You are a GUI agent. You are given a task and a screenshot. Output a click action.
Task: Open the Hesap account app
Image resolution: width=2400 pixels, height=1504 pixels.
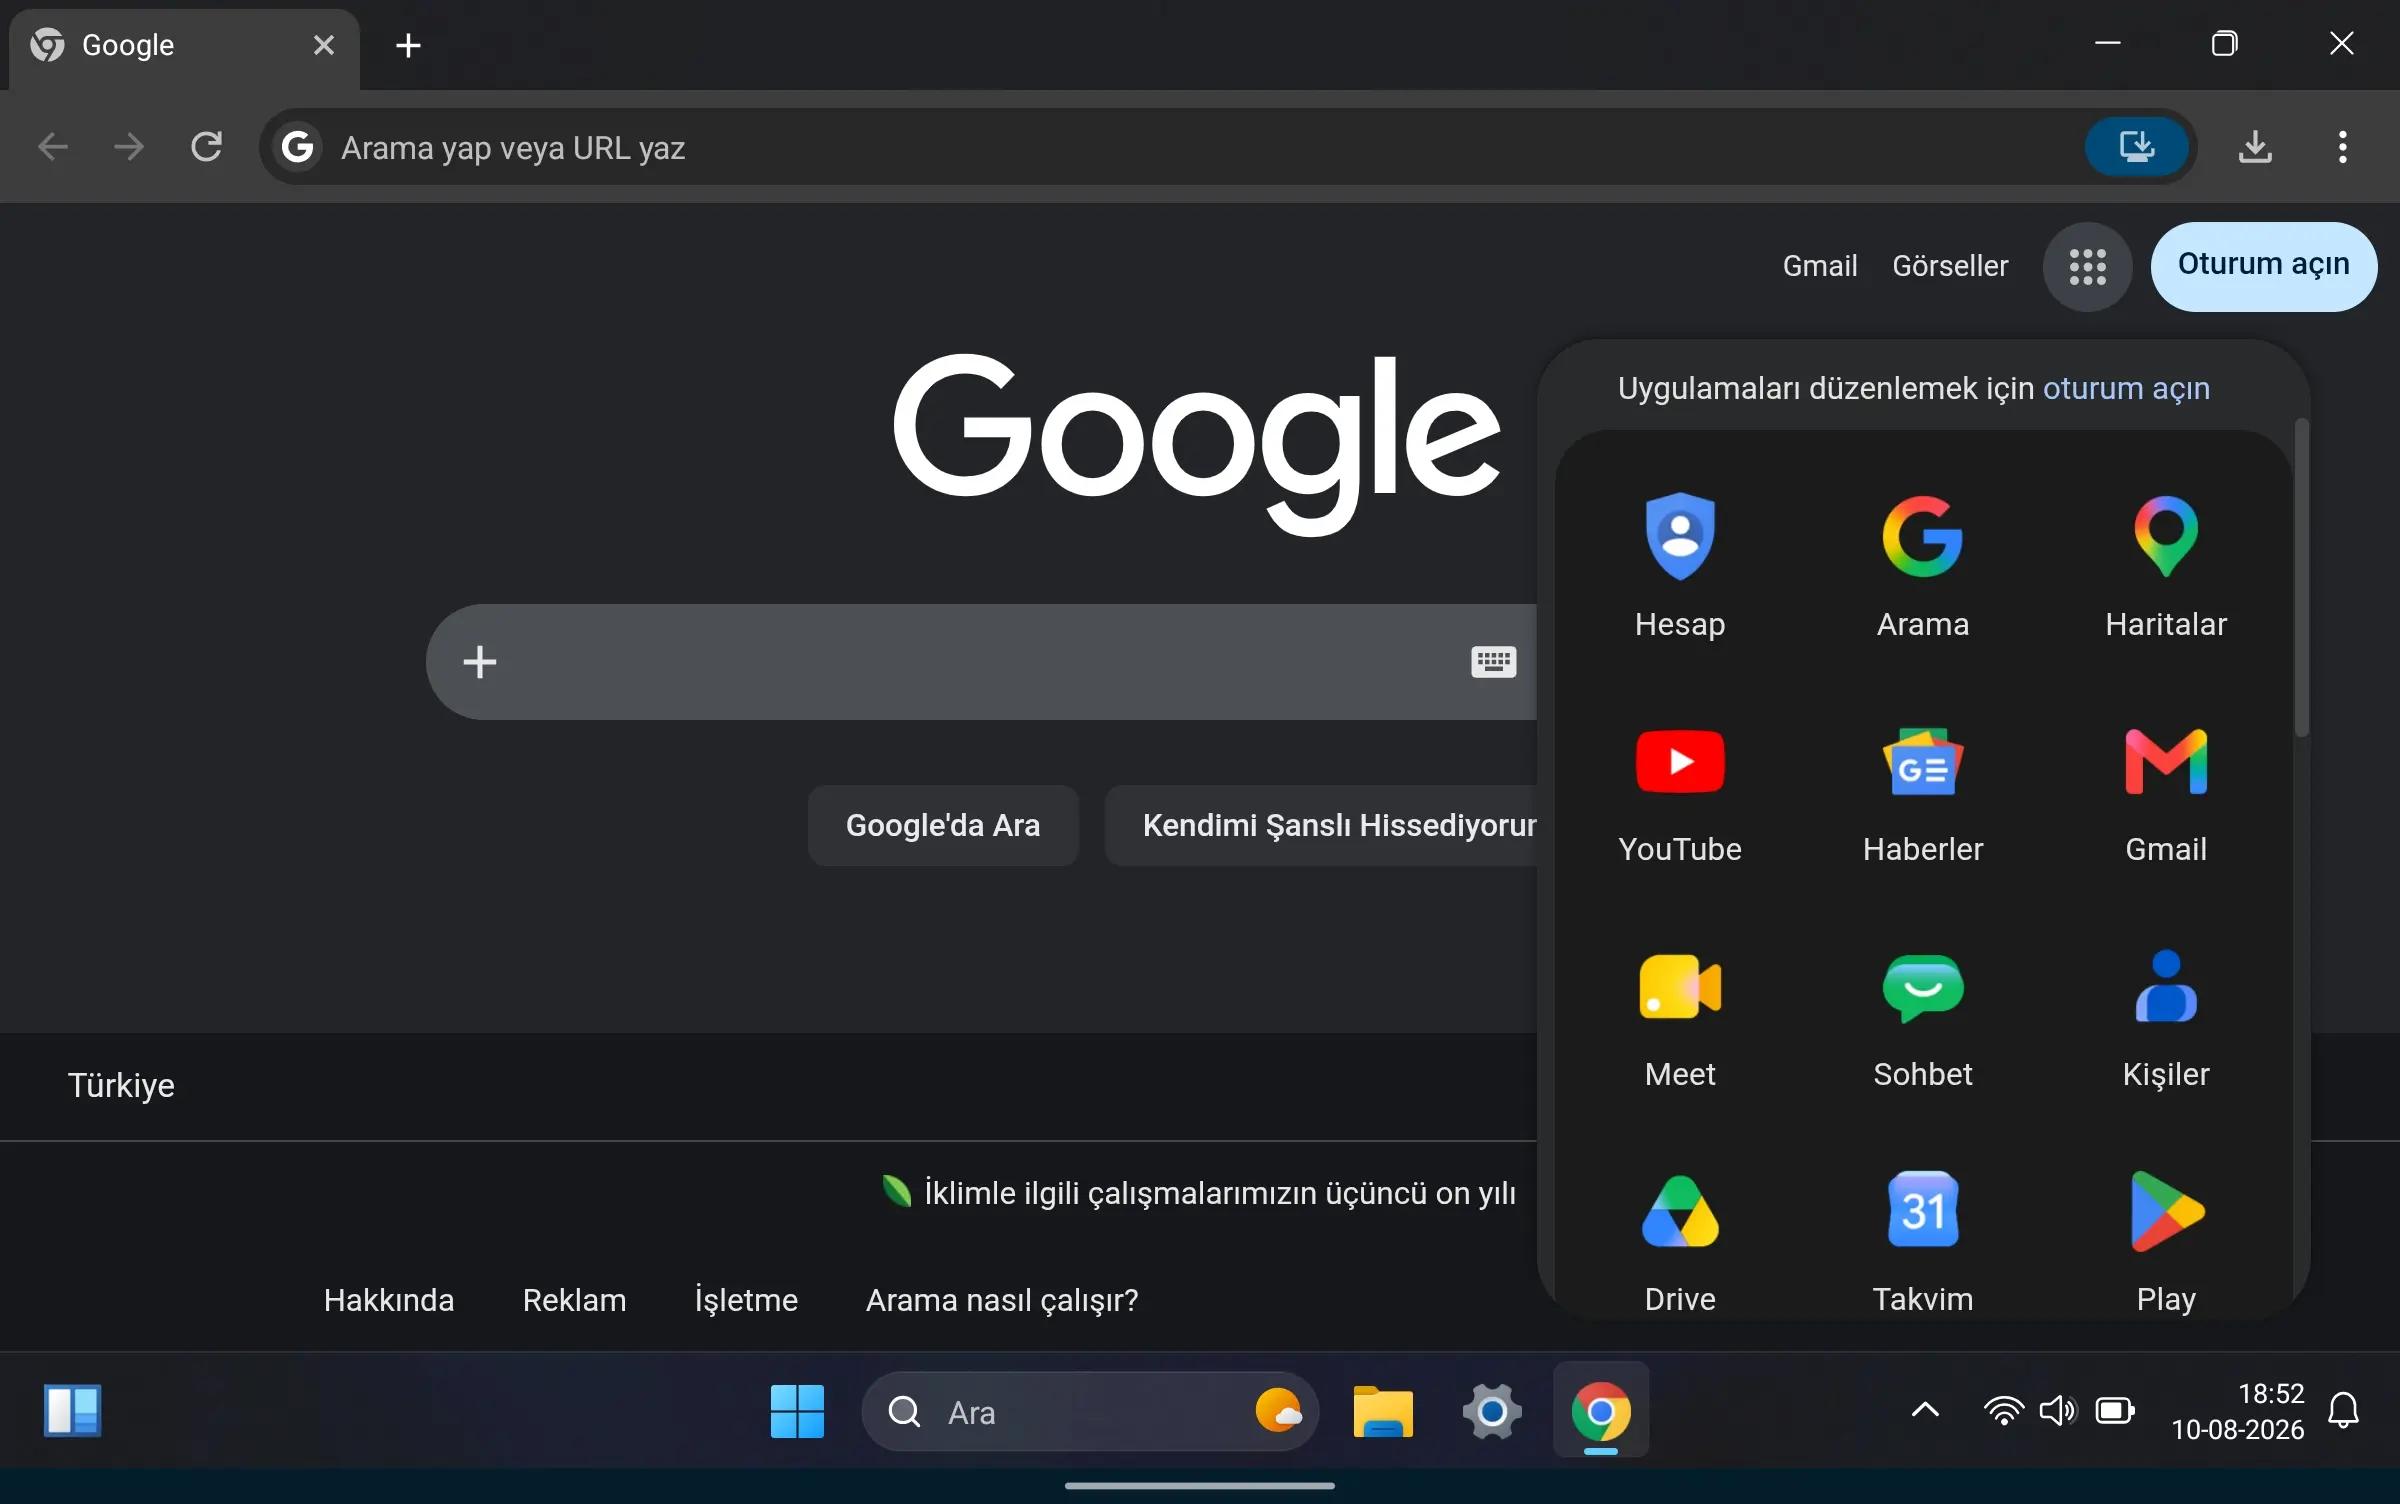click(1680, 565)
